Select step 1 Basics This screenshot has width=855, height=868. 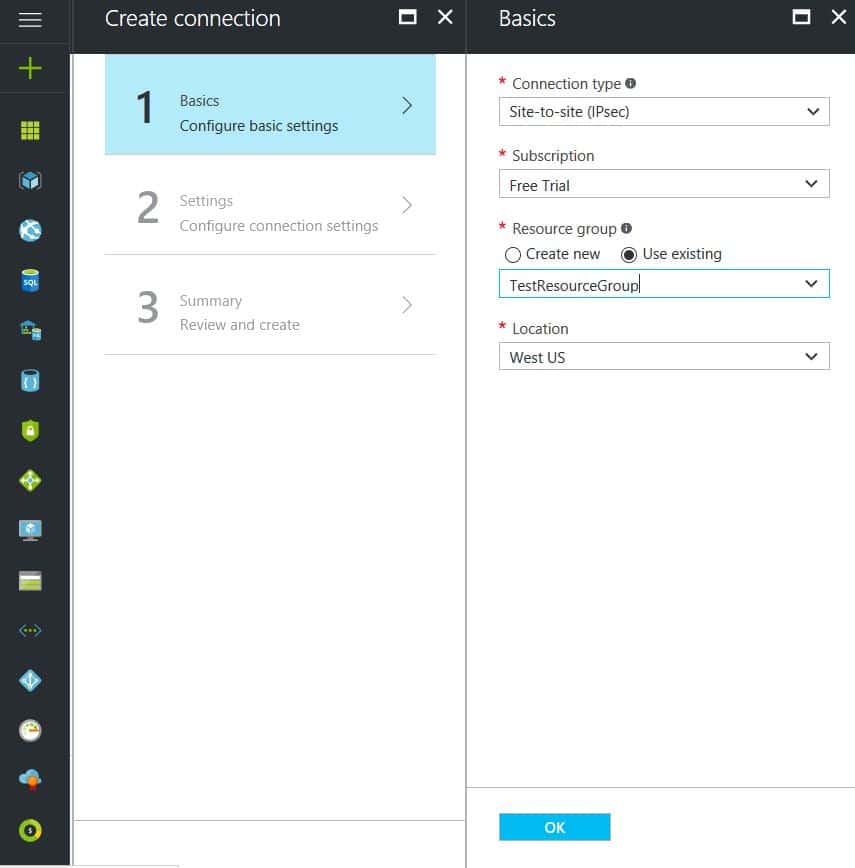(x=270, y=105)
